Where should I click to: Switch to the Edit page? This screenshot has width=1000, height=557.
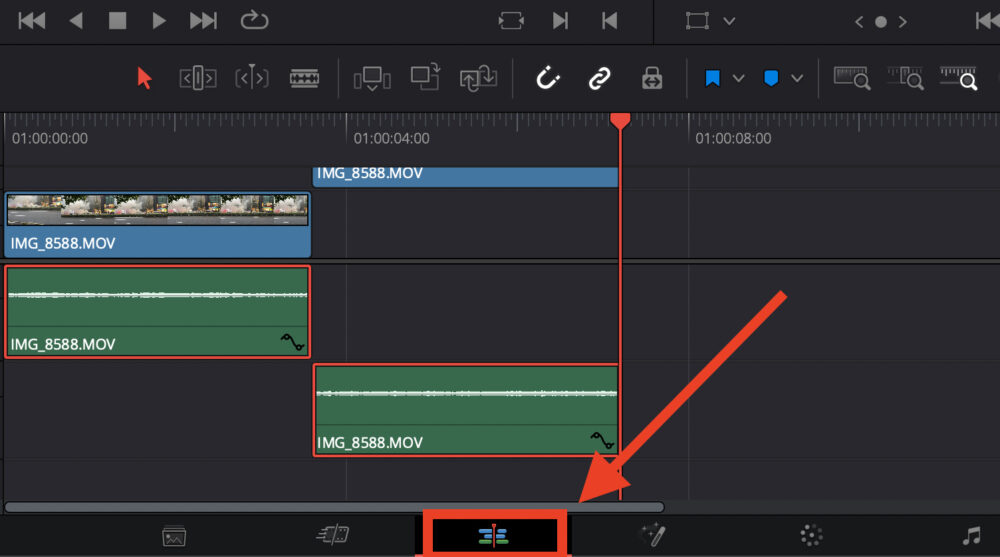pos(494,535)
